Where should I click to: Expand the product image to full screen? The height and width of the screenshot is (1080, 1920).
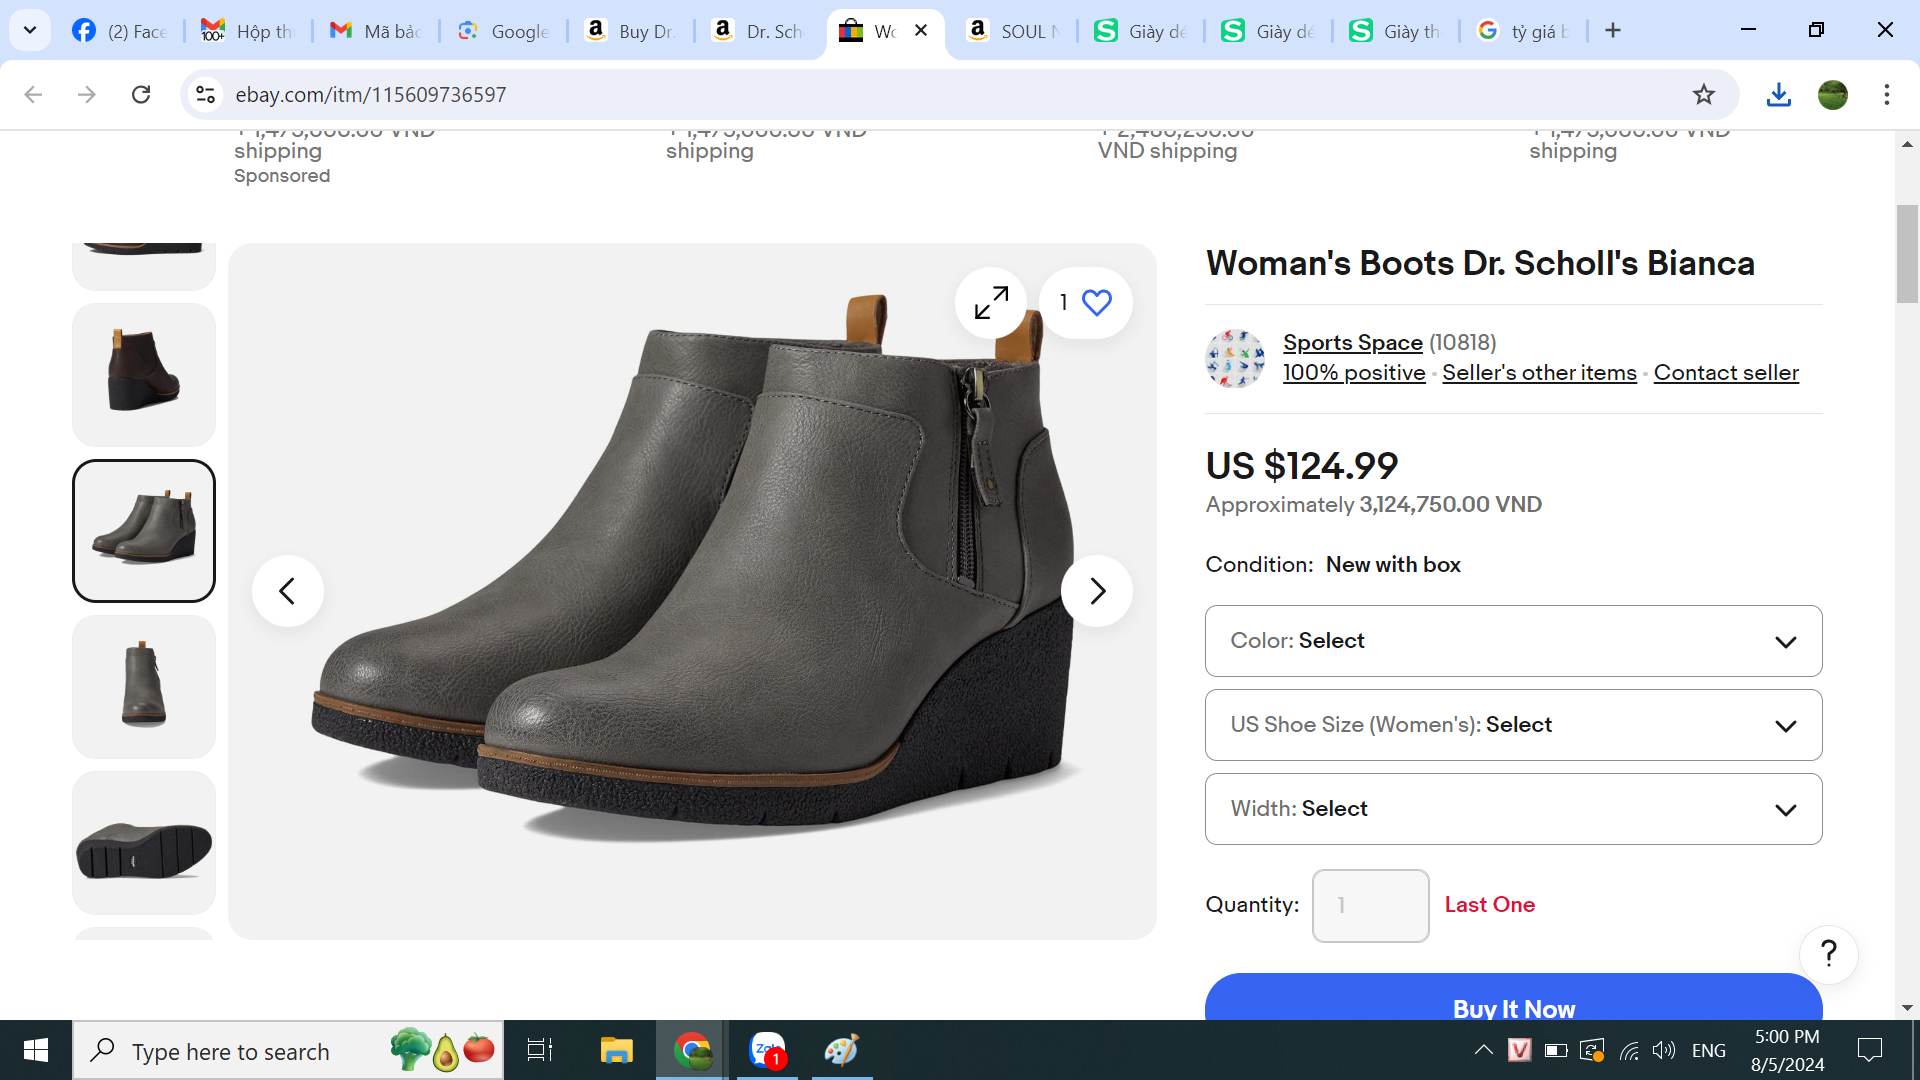[991, 302]
